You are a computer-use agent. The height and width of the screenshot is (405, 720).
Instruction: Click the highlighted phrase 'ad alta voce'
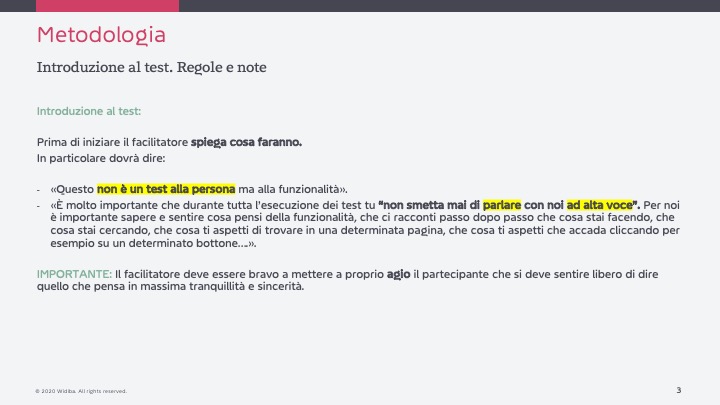click(x=599, y=205)
